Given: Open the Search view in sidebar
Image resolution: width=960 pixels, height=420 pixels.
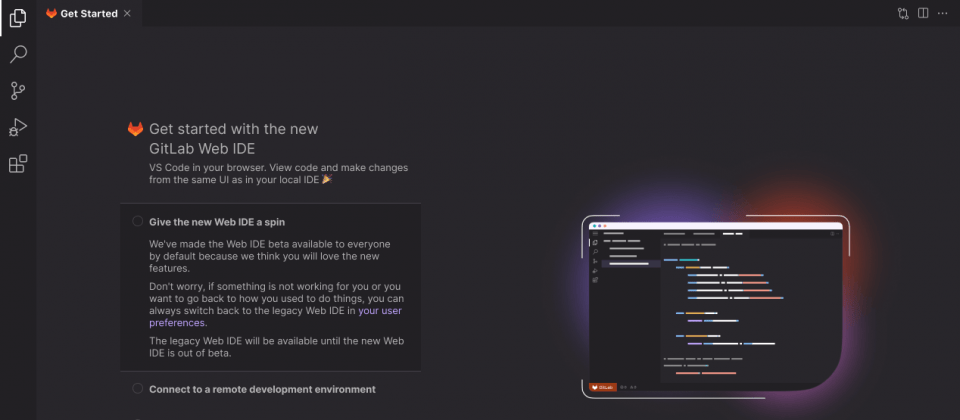Looking at the screenshot, I should point(18,54).
